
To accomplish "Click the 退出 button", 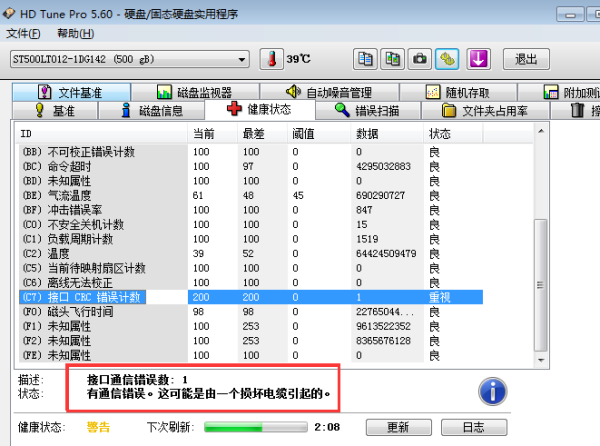I will point(526,59).
